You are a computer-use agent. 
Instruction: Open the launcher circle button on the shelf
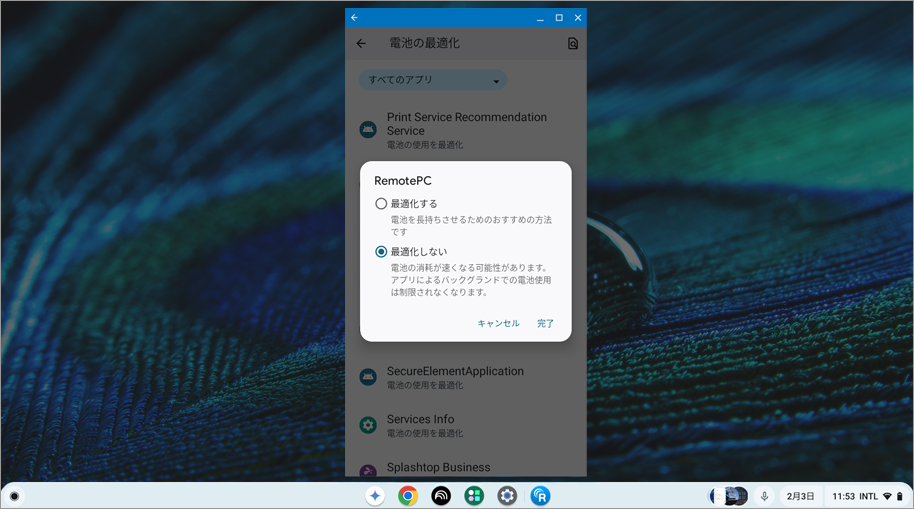(x=15, y=496)
